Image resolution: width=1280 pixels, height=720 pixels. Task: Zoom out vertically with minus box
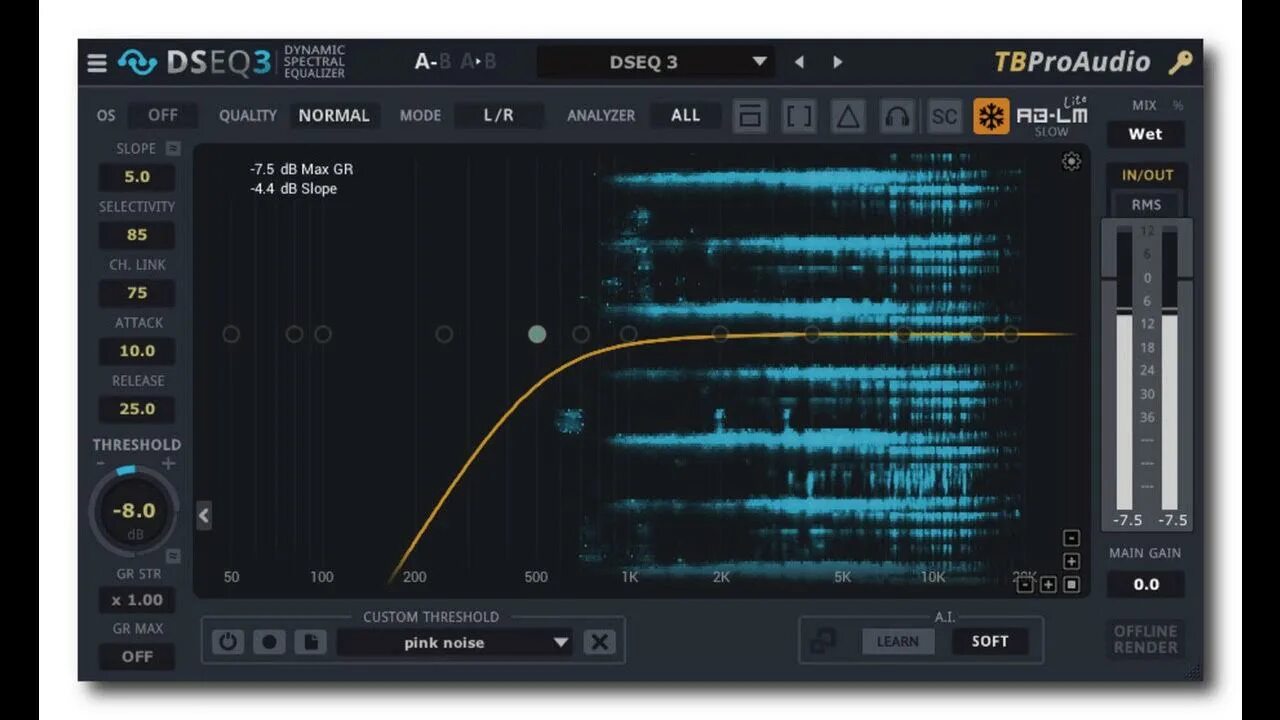coord(1071,539)
